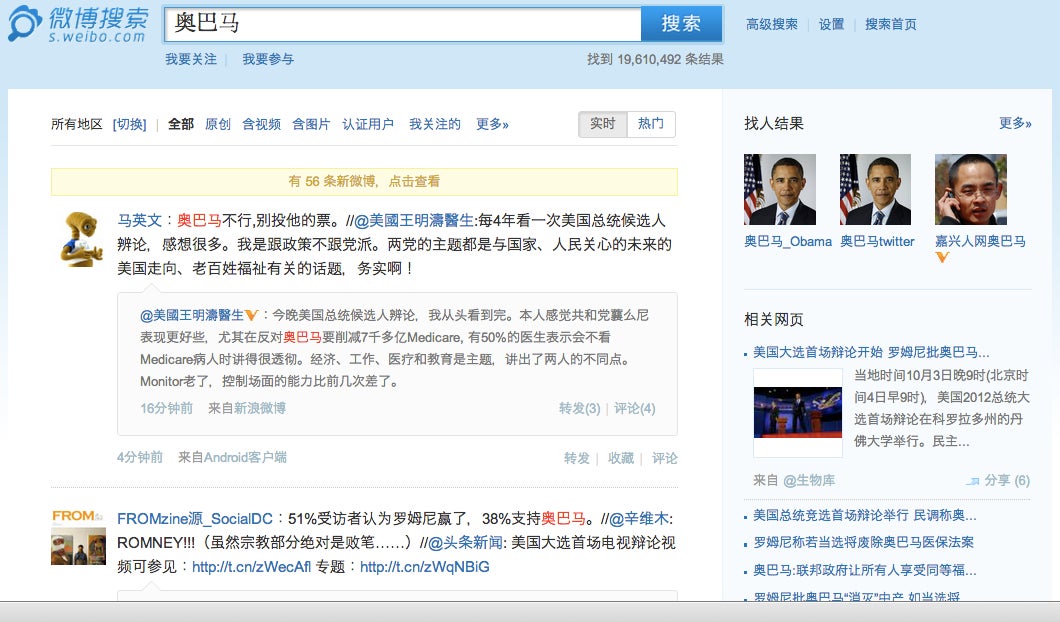Open @头条新闻 mention link
Viewport: 1060px width, 622px height.
(465, 543)
